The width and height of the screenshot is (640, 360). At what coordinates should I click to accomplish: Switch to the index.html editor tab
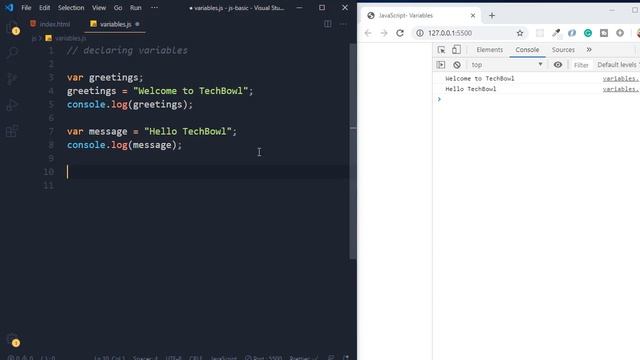[50, 24]
